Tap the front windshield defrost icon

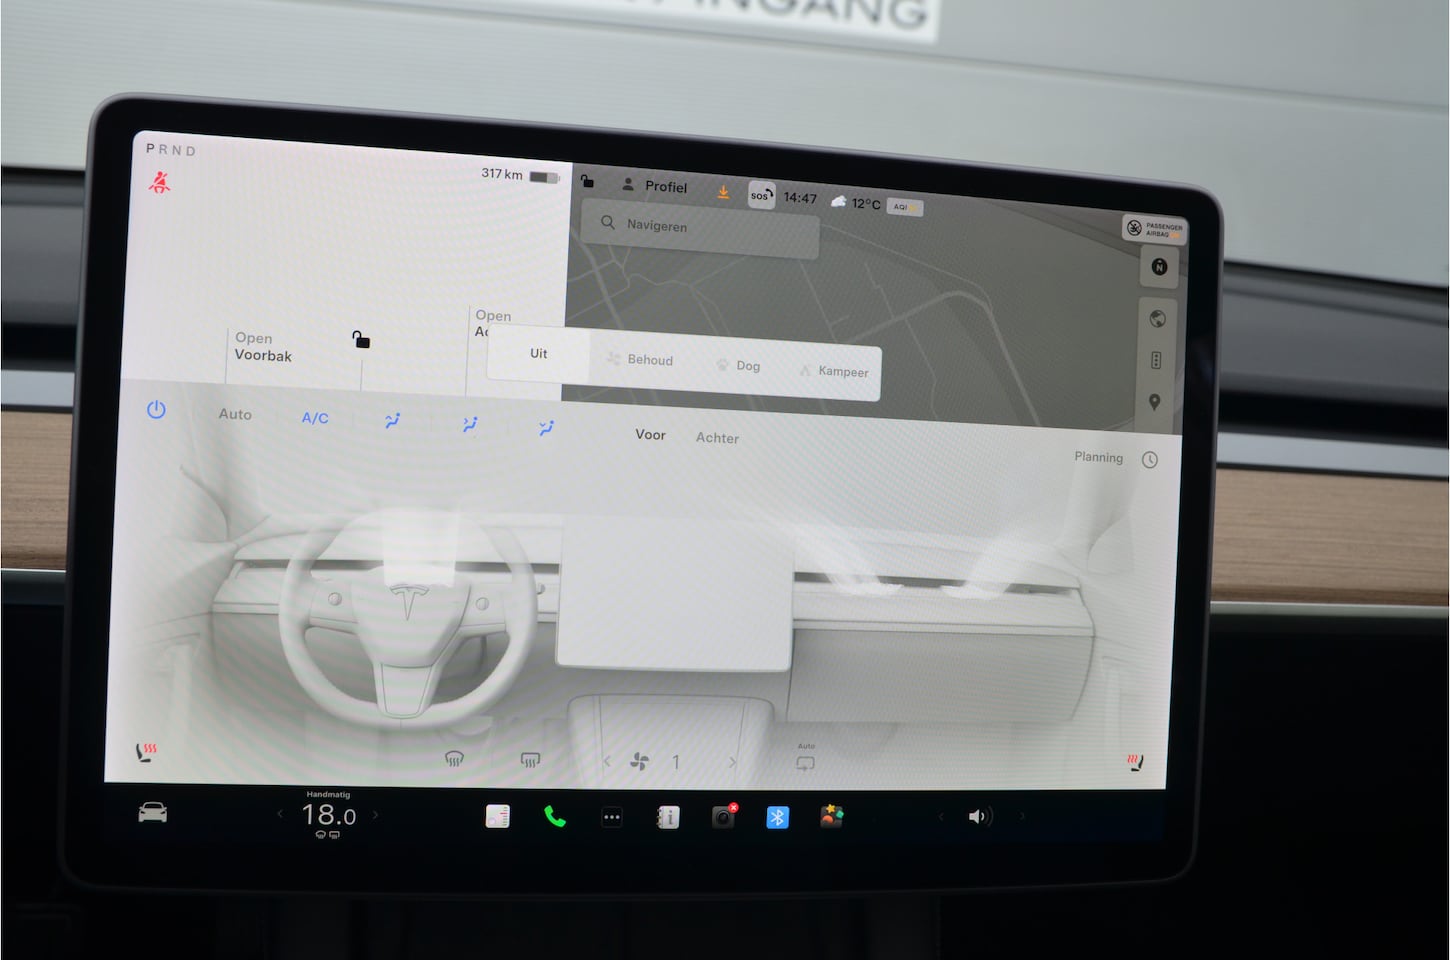pyautogui.click(x=454, y=759)
